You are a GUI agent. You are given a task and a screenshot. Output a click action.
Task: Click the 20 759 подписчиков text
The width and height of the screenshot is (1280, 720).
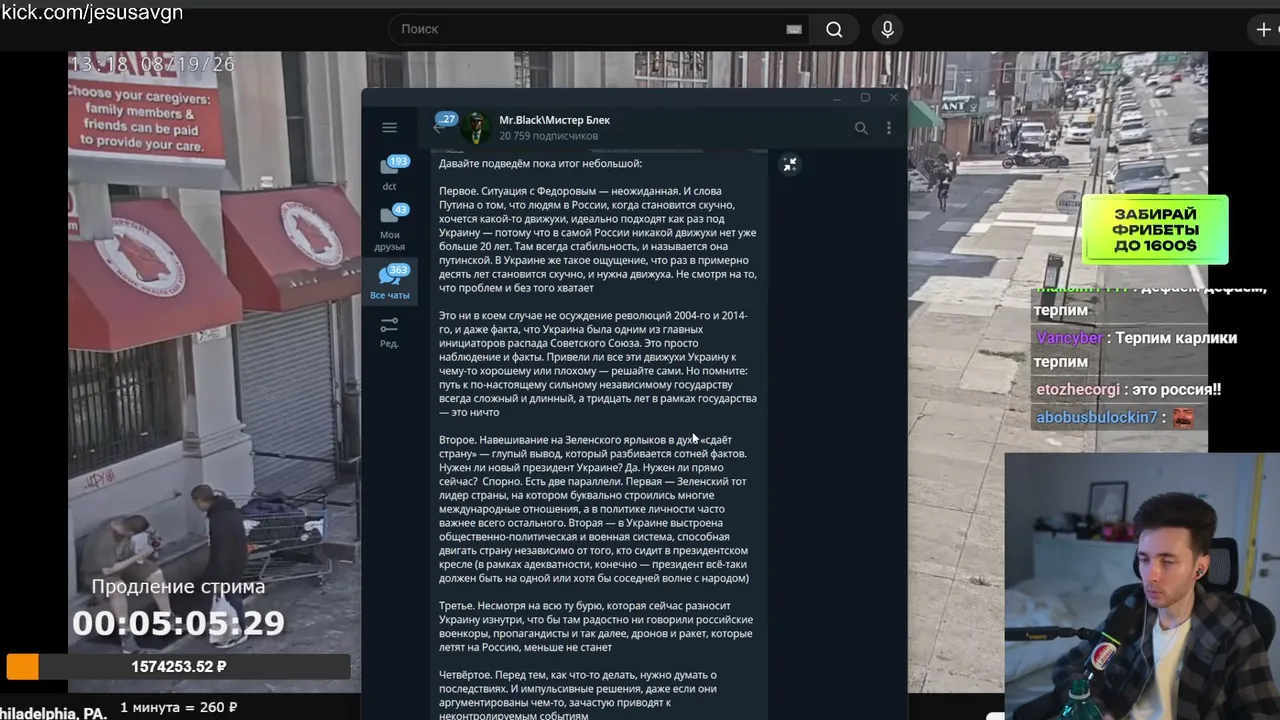pos(549,136)
